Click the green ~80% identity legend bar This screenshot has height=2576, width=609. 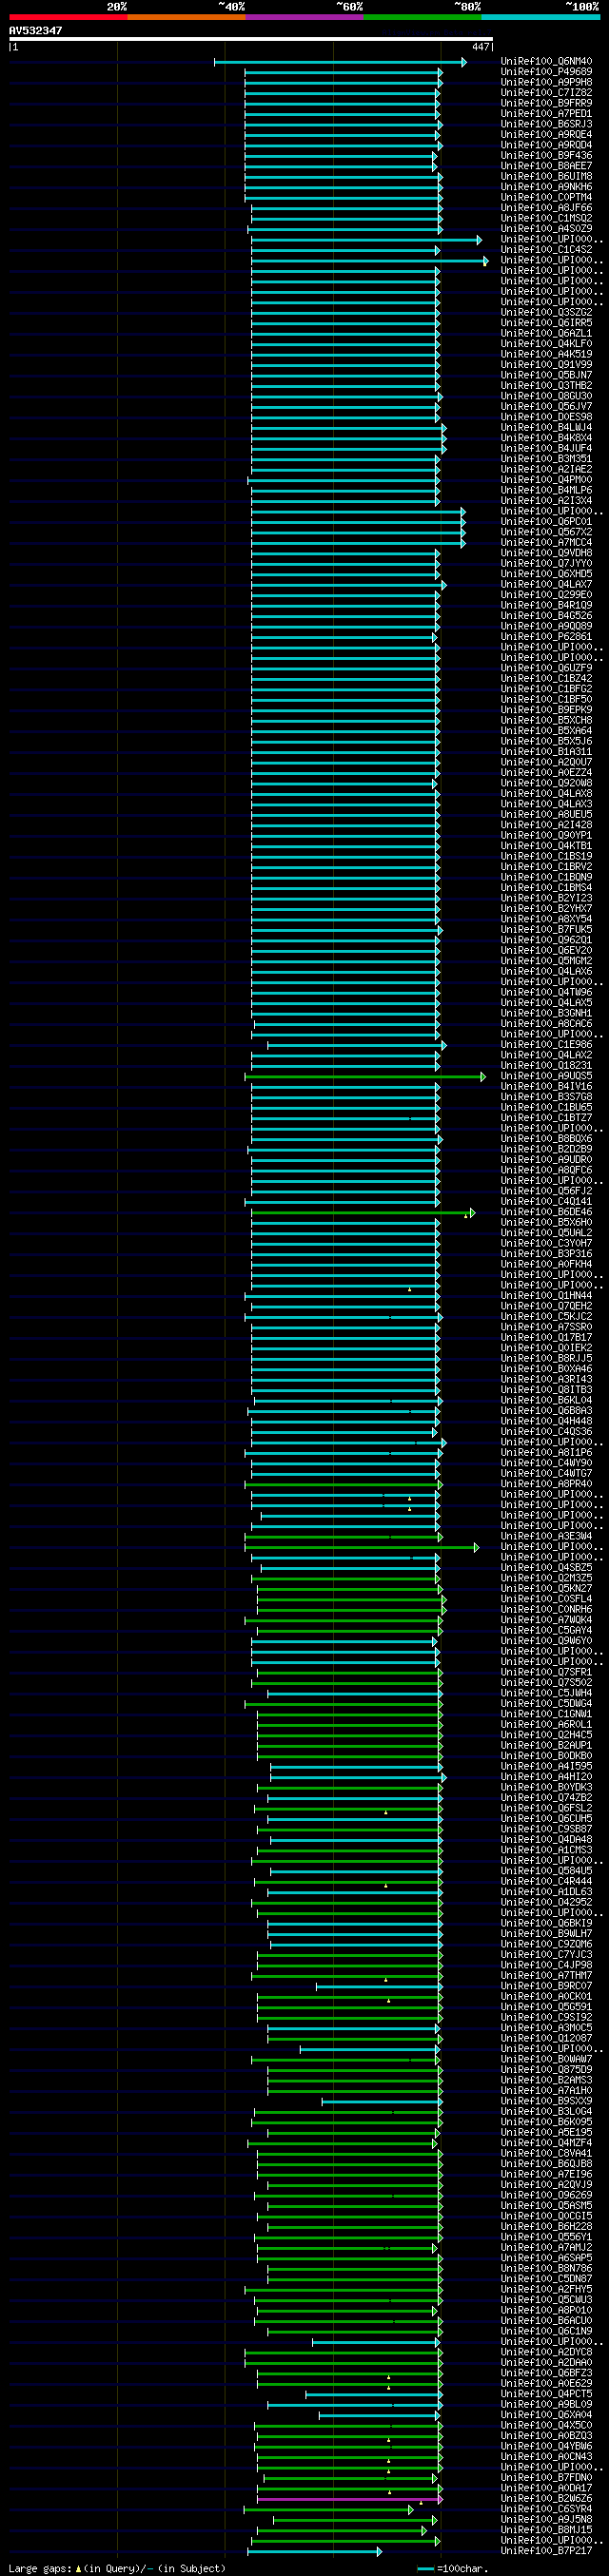pos(422,17)
